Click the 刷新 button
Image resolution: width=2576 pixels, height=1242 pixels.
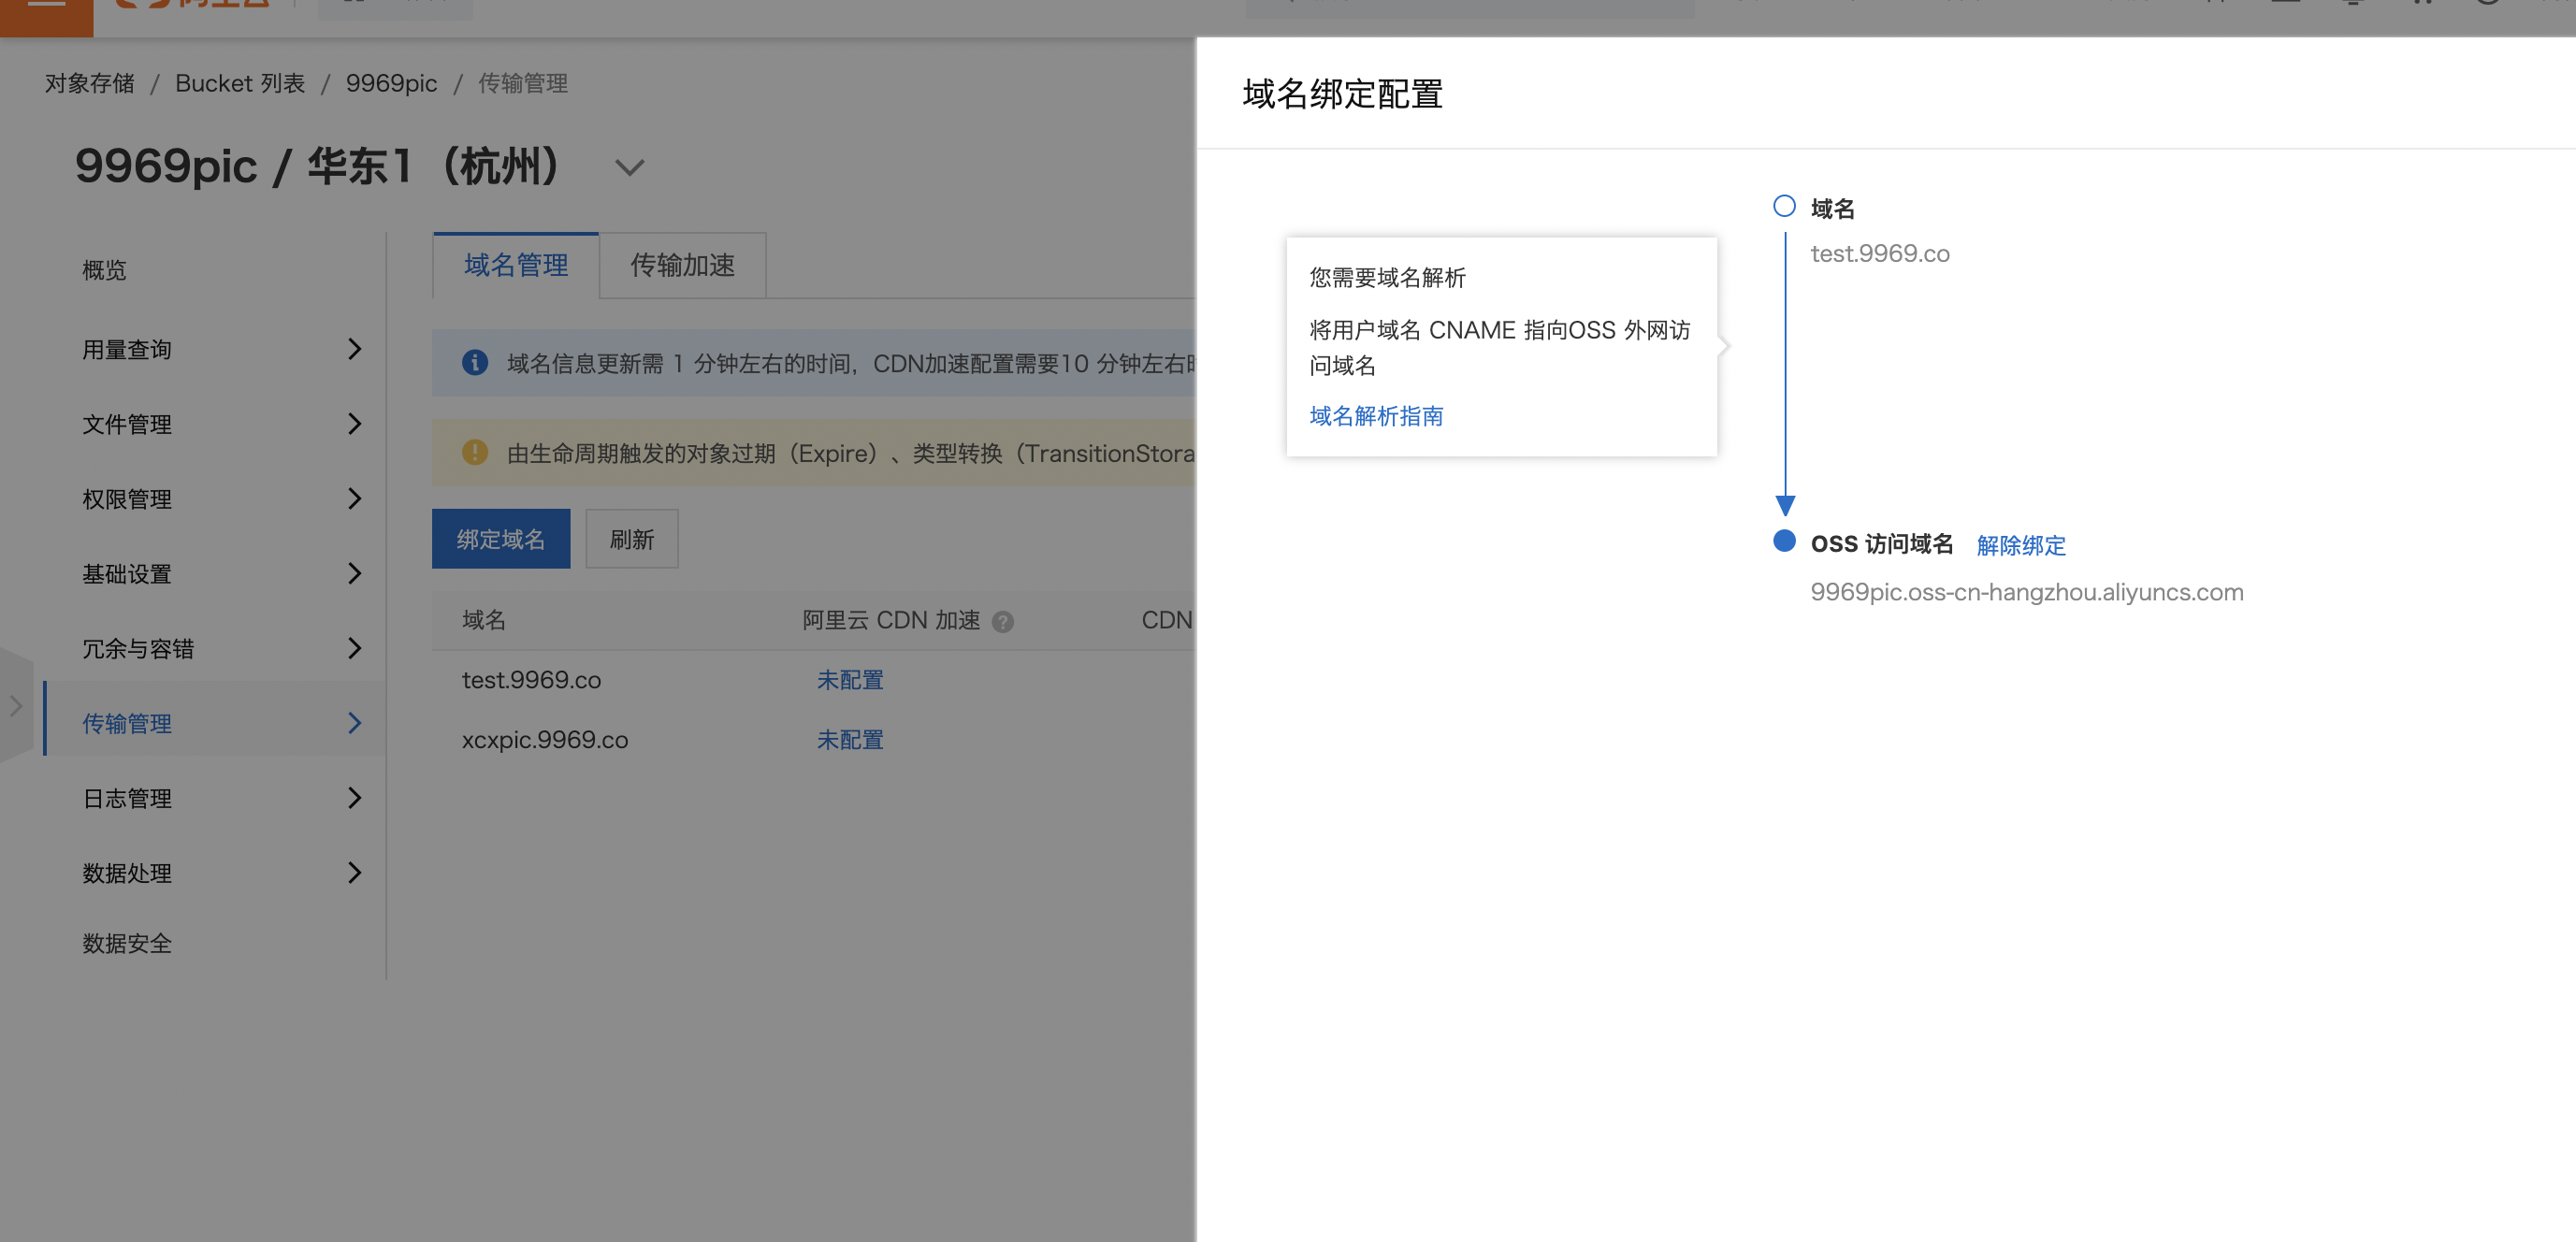pyautogui.click(x=632, y=539)
